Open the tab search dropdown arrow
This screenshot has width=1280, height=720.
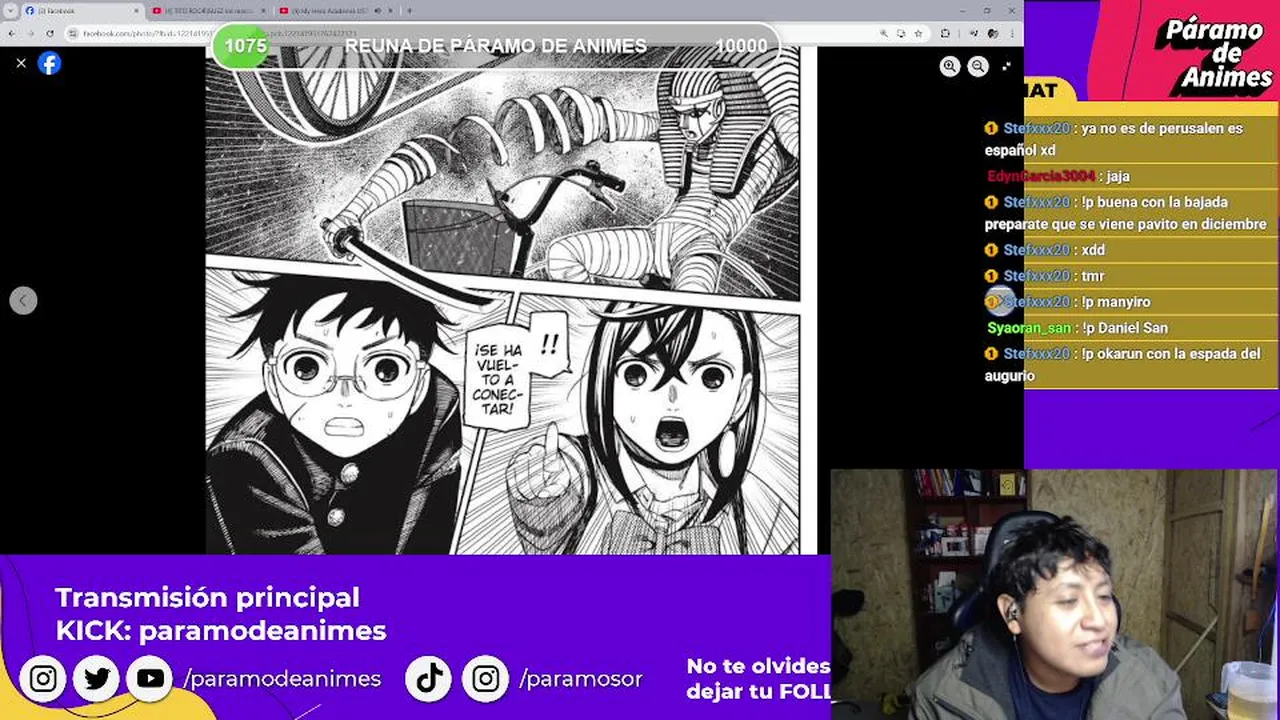point(10,10)
